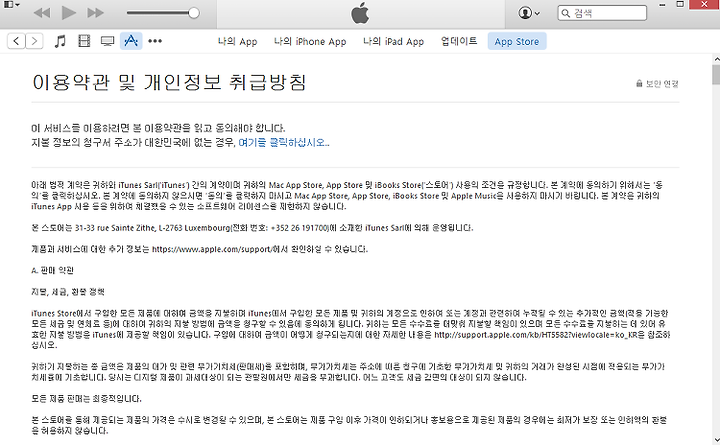720x445 pixels.
Task: Click the Apple logo in header
Action: tap(360, 13)
